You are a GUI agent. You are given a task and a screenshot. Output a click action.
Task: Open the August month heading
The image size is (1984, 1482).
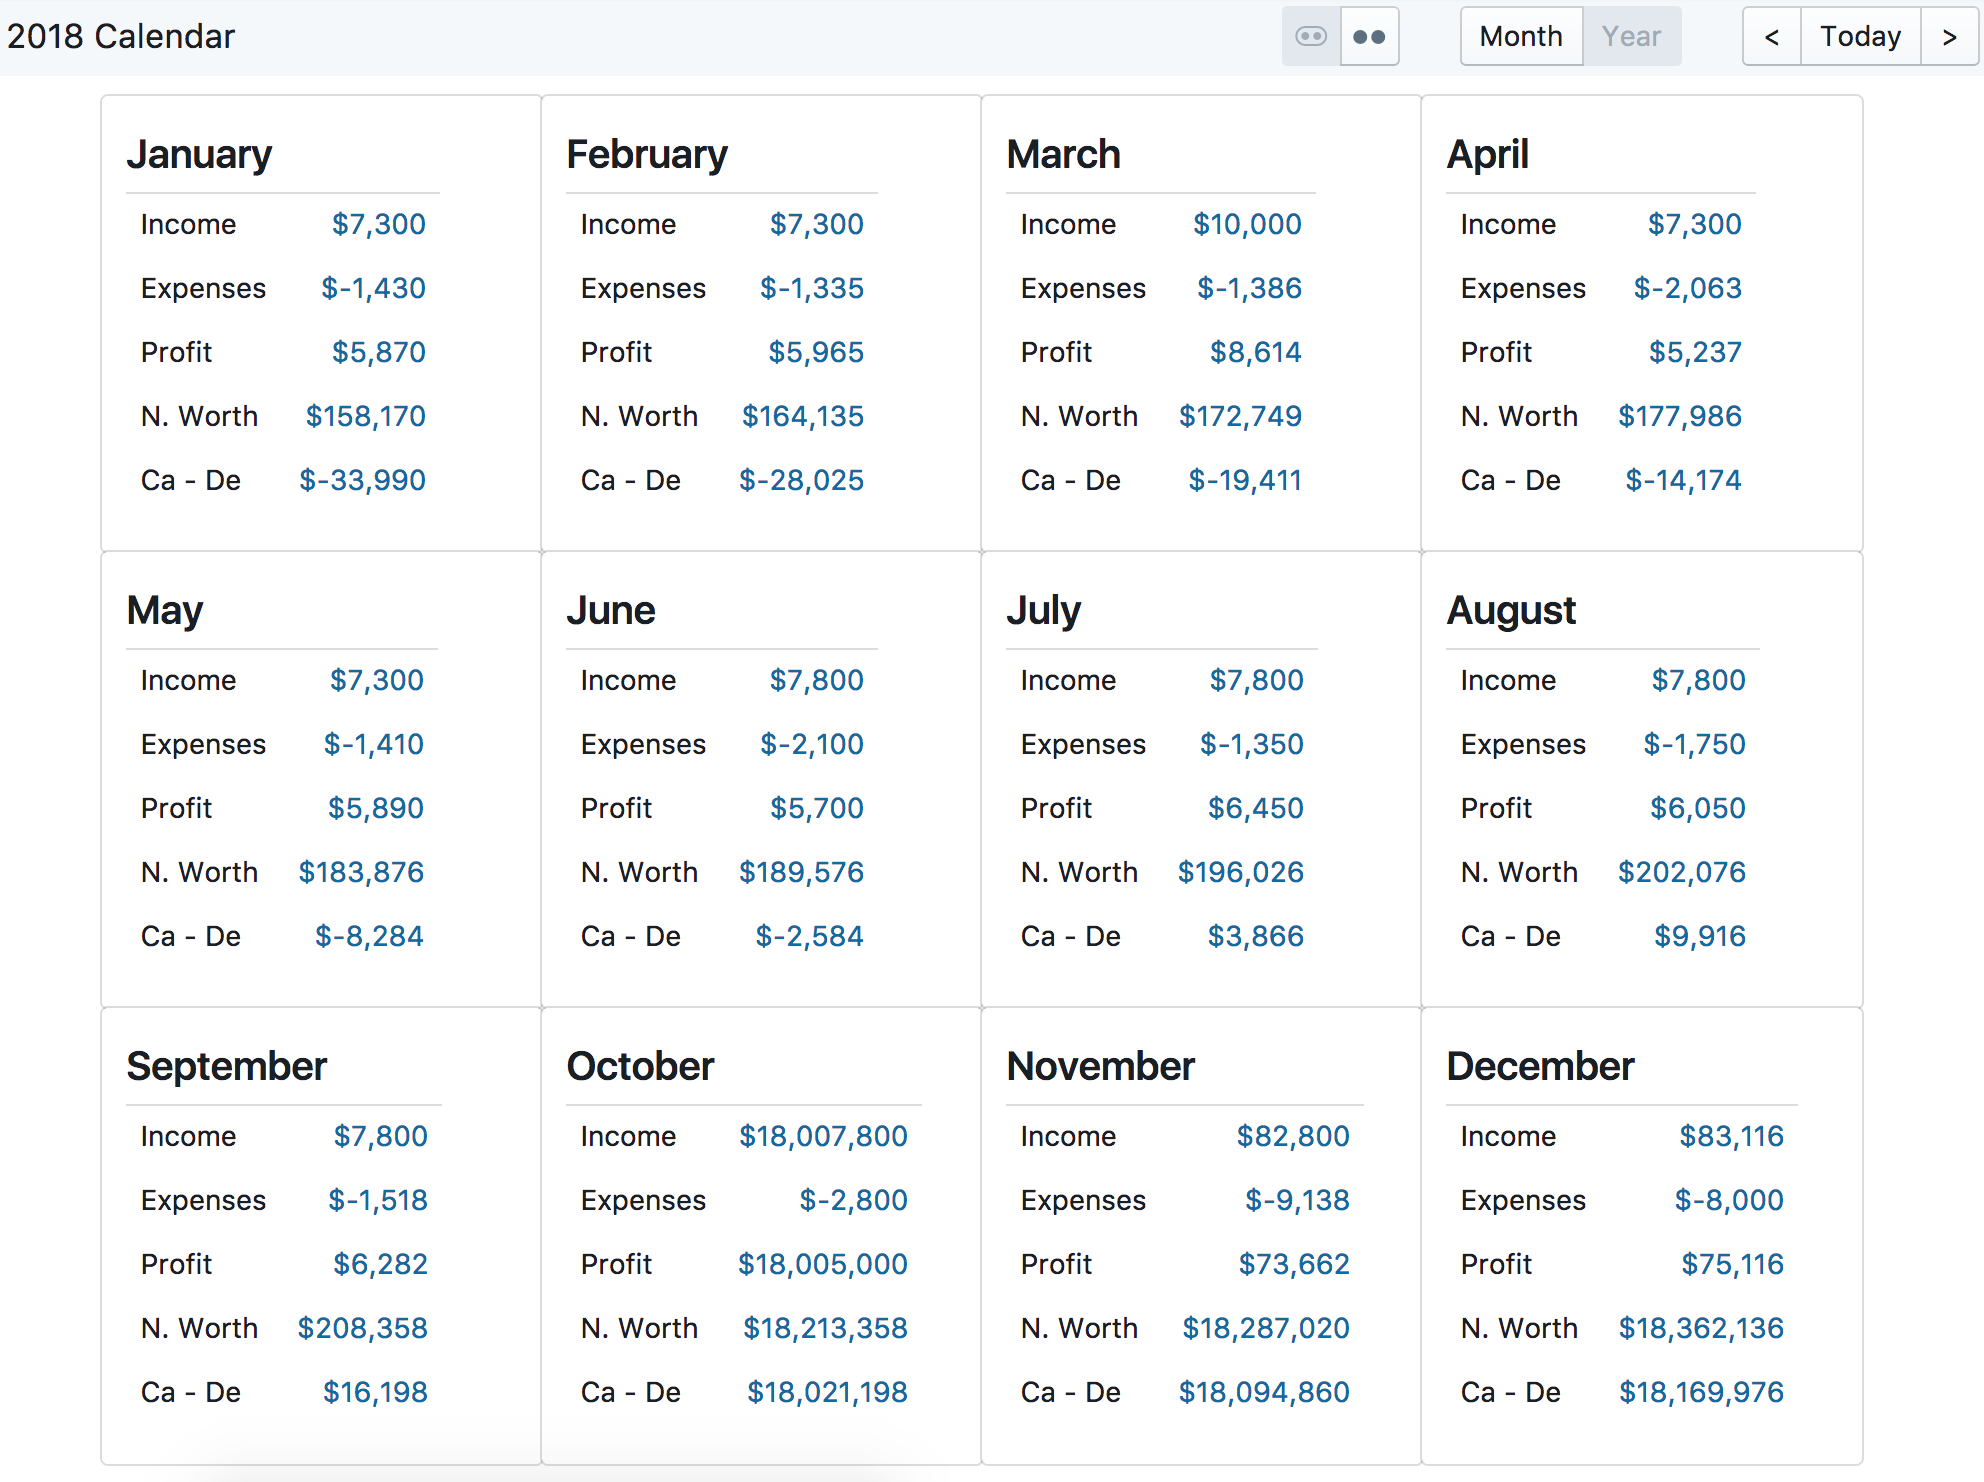click(1510, 611)
